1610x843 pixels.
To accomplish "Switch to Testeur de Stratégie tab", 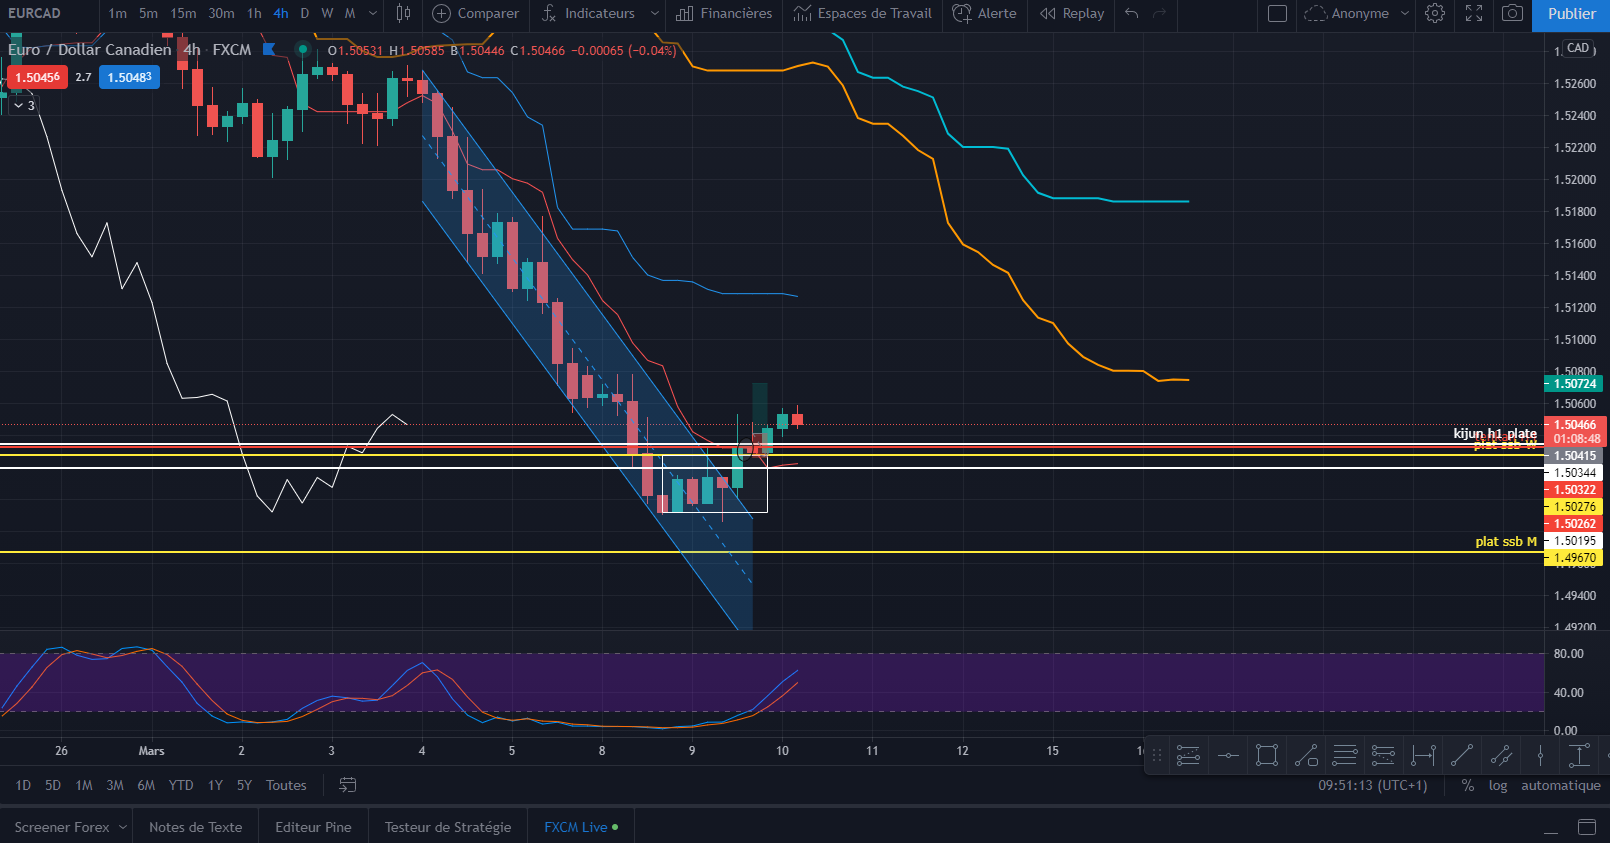I will tap(447, 827).
